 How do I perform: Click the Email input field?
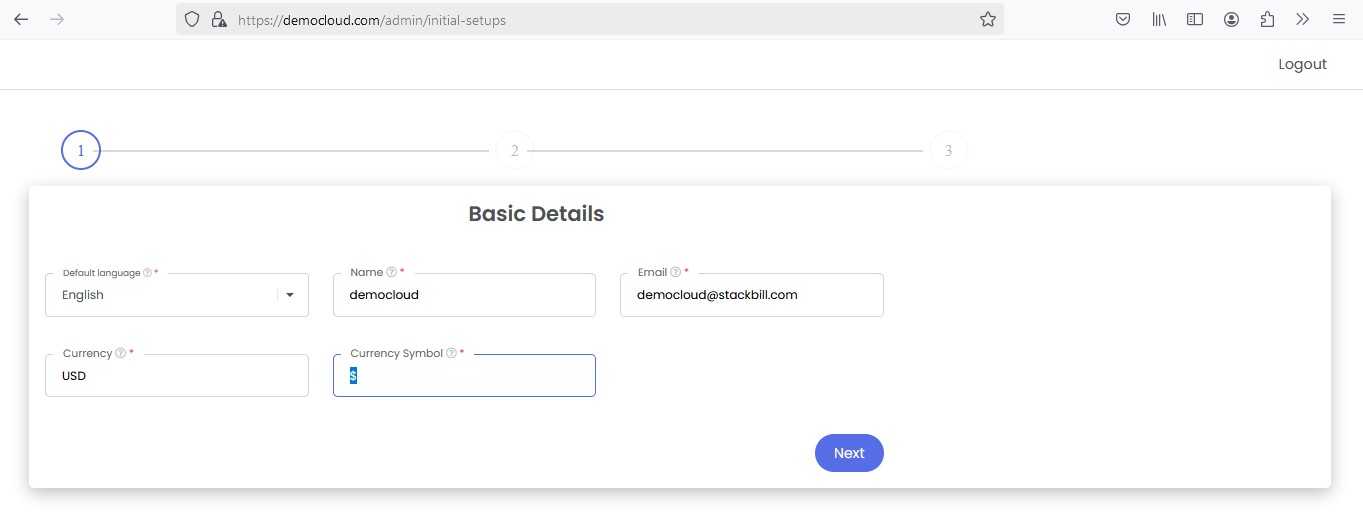point(752,295)
